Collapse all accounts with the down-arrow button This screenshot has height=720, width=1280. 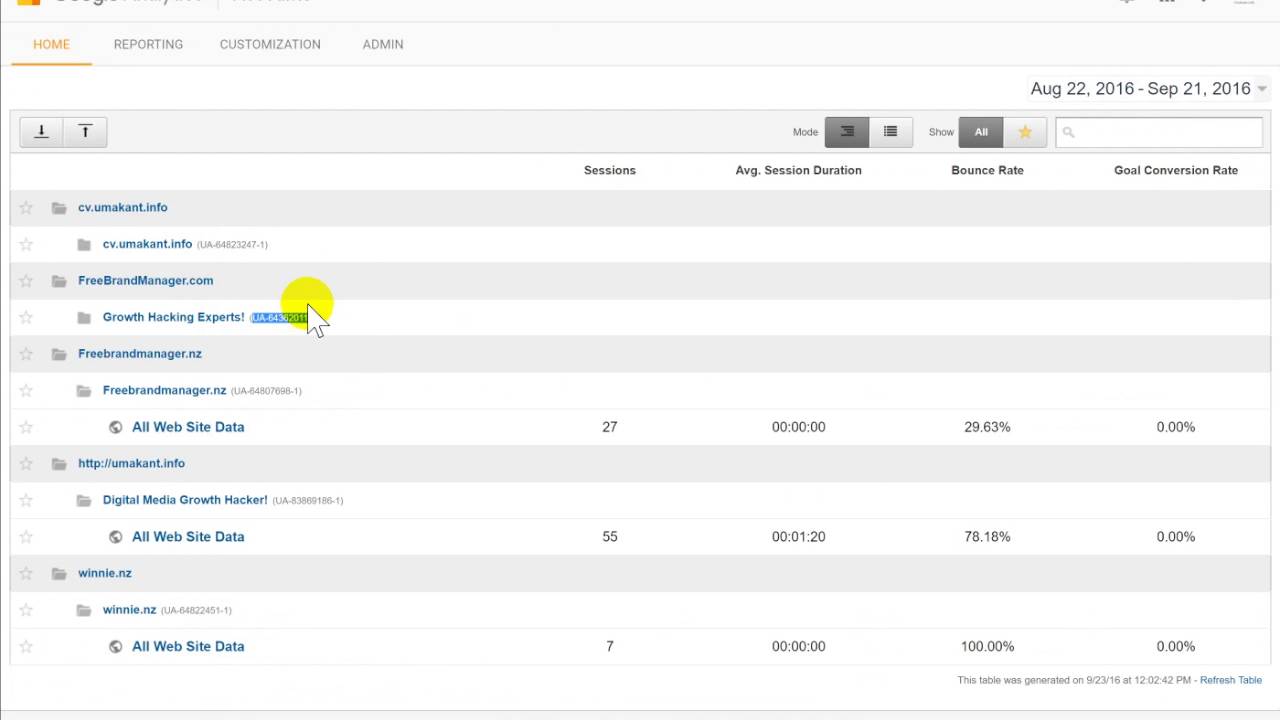pos(42,131)
